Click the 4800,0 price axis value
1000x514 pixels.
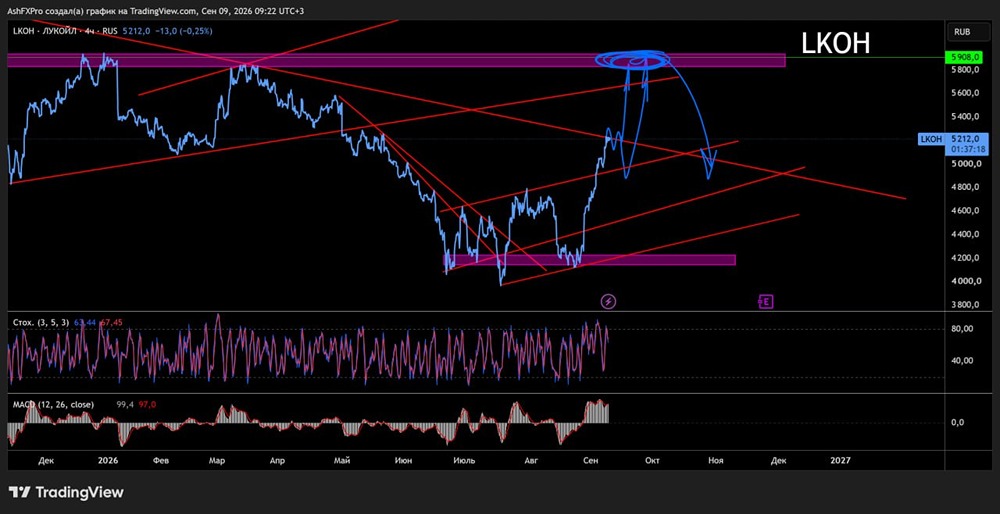pyautogui.click(x=966, y=187)
